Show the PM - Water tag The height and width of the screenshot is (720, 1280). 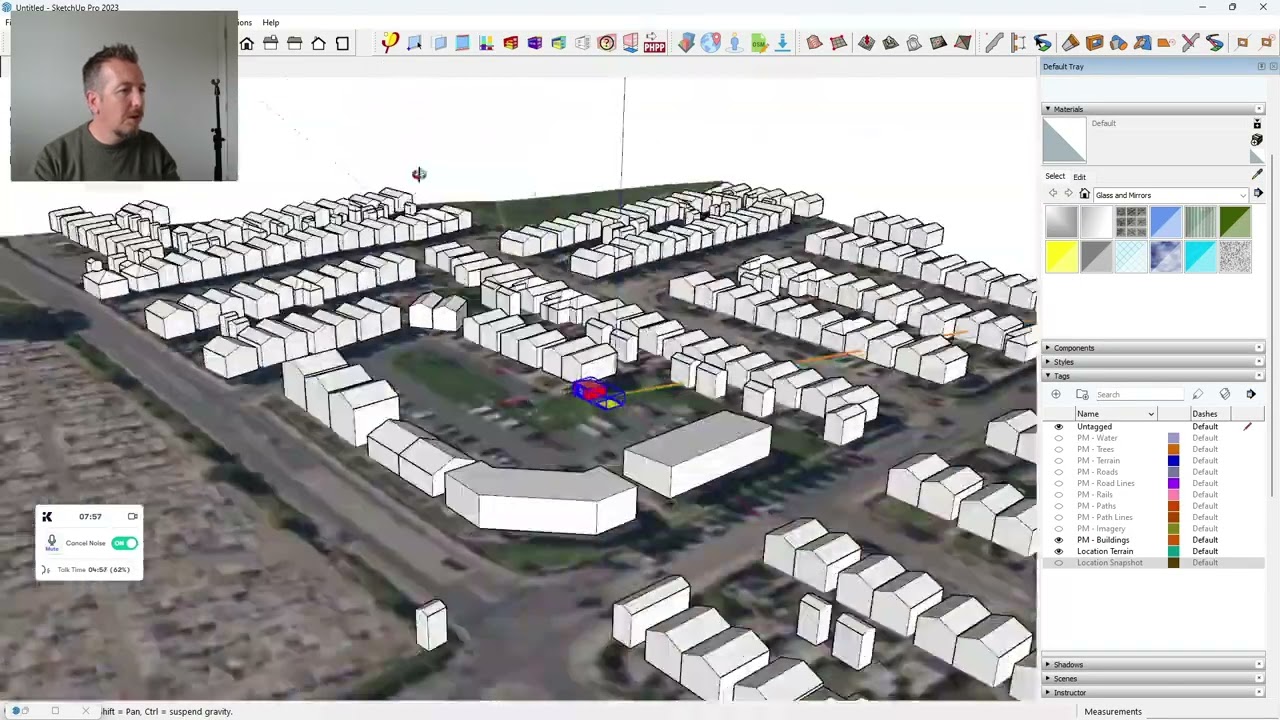click(x=1059, y=438)
